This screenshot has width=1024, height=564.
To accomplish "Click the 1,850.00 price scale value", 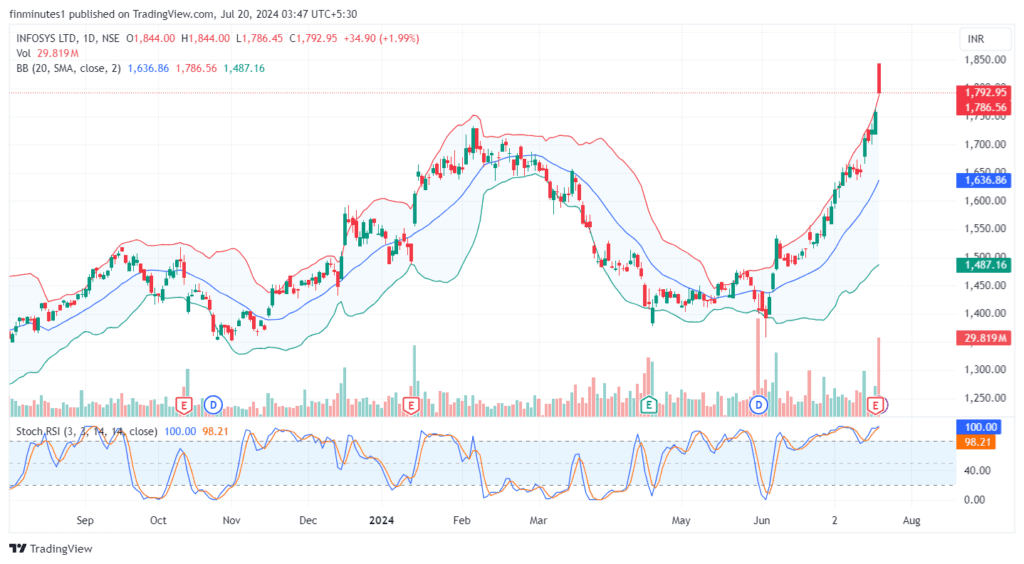I will pos(985,60).
